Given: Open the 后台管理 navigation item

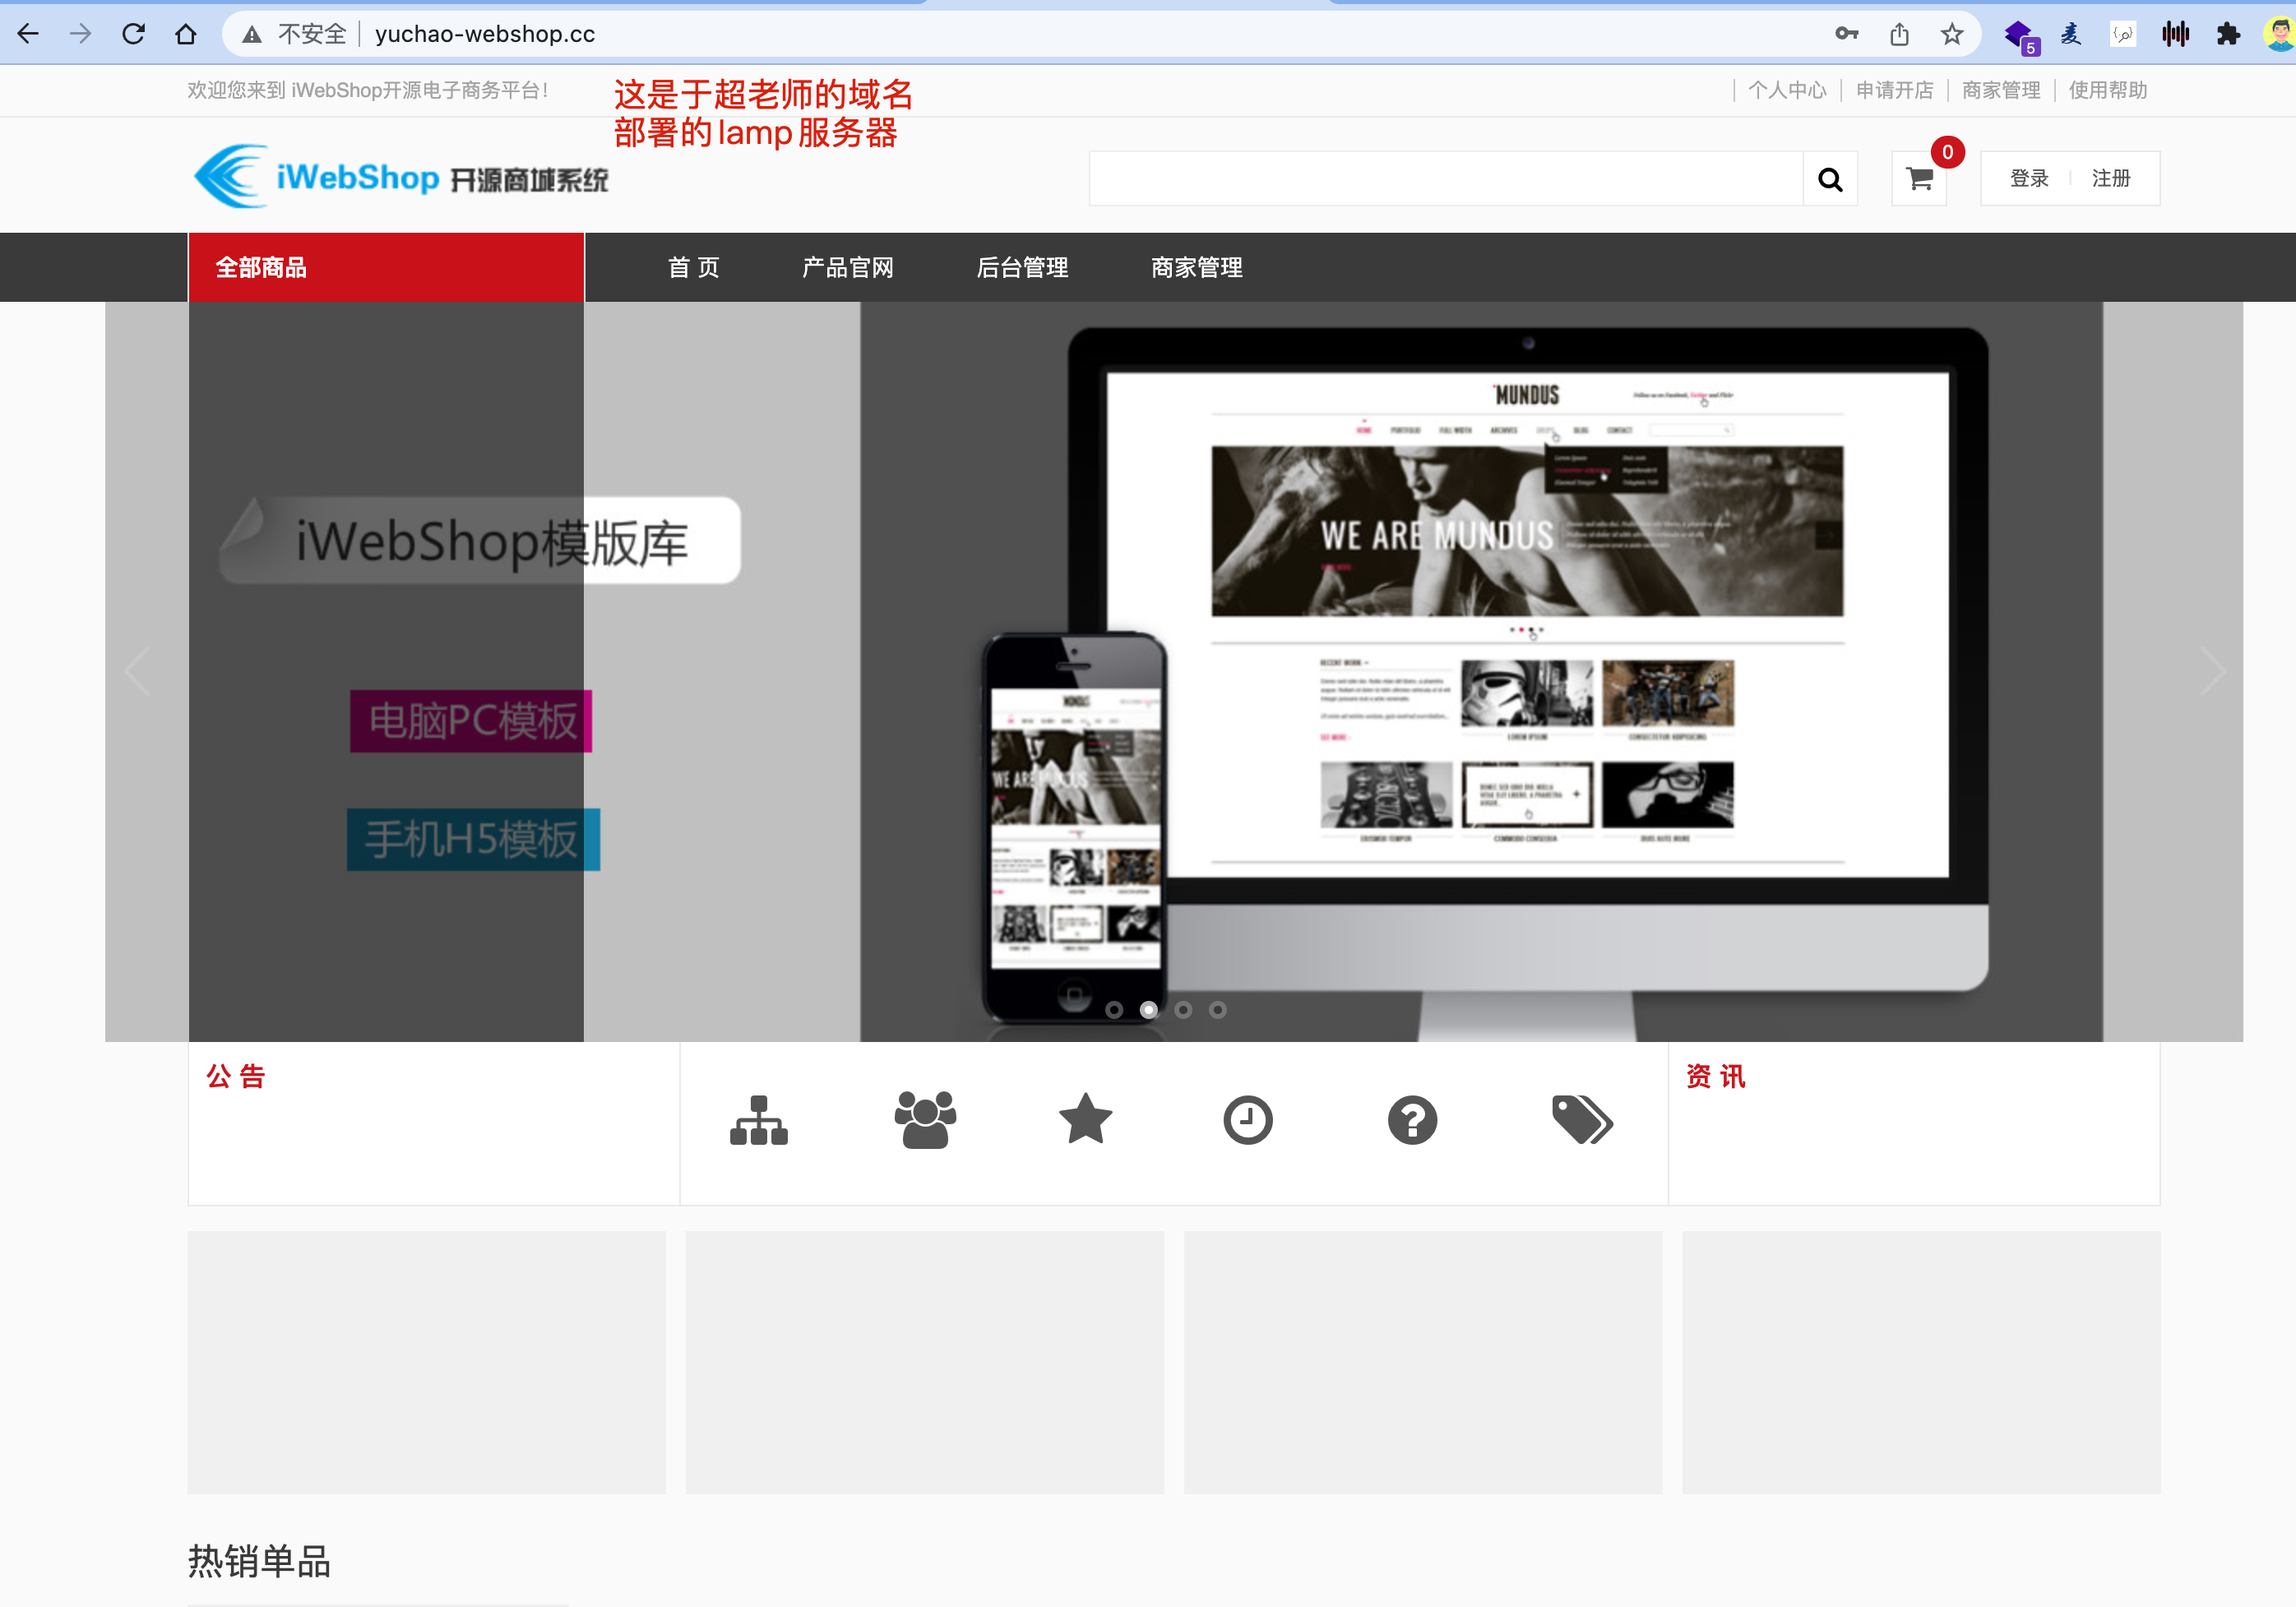Looking at the screenshot, I should pyautogui.click(x=1021, y=267).
